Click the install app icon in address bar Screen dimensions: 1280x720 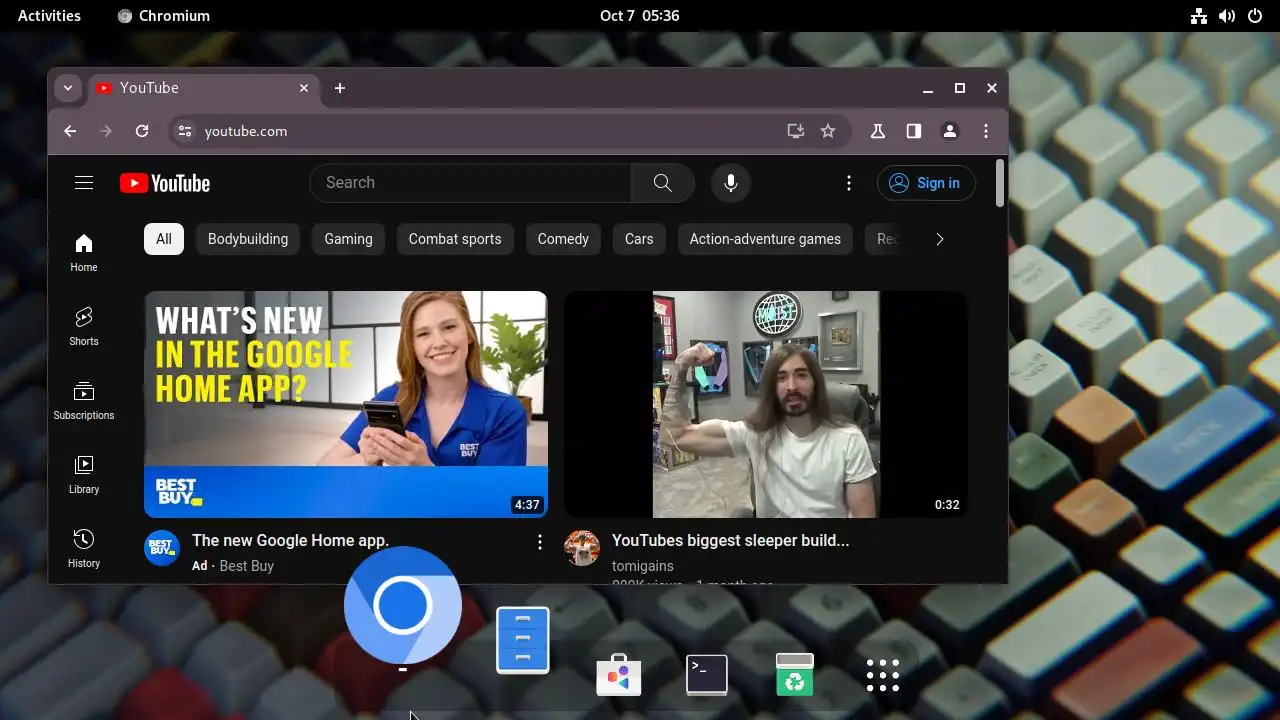point(796,131)
